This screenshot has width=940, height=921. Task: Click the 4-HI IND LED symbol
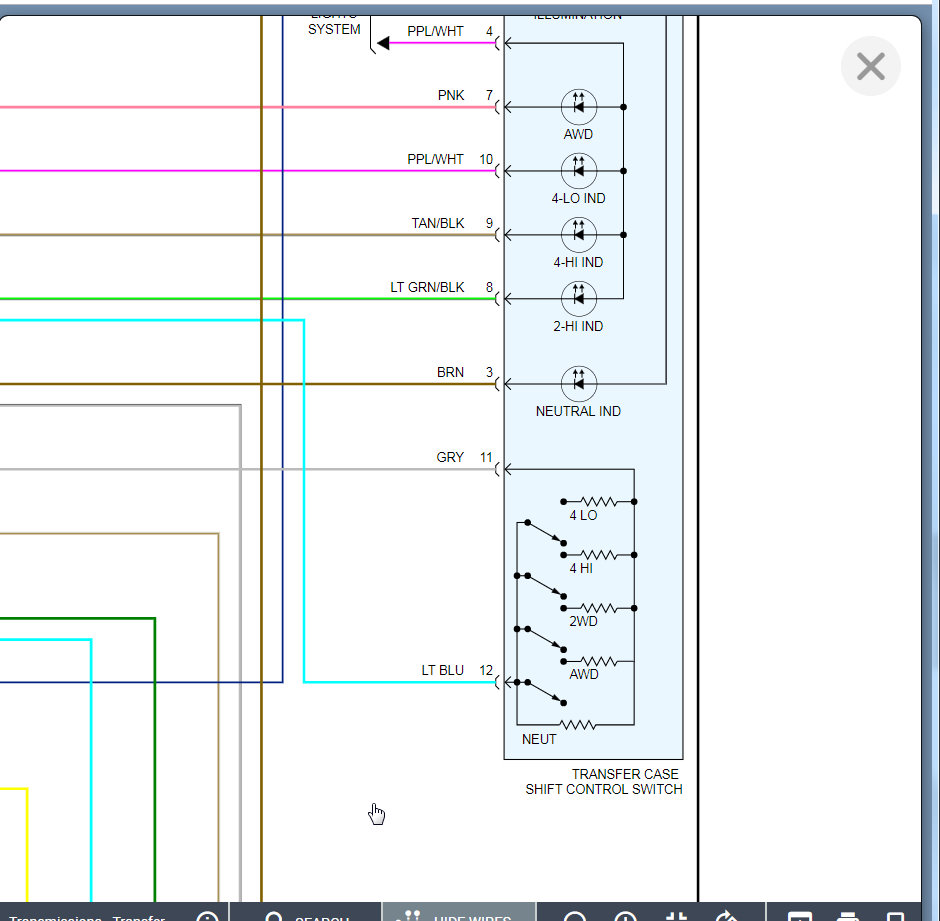click(579, 234)
